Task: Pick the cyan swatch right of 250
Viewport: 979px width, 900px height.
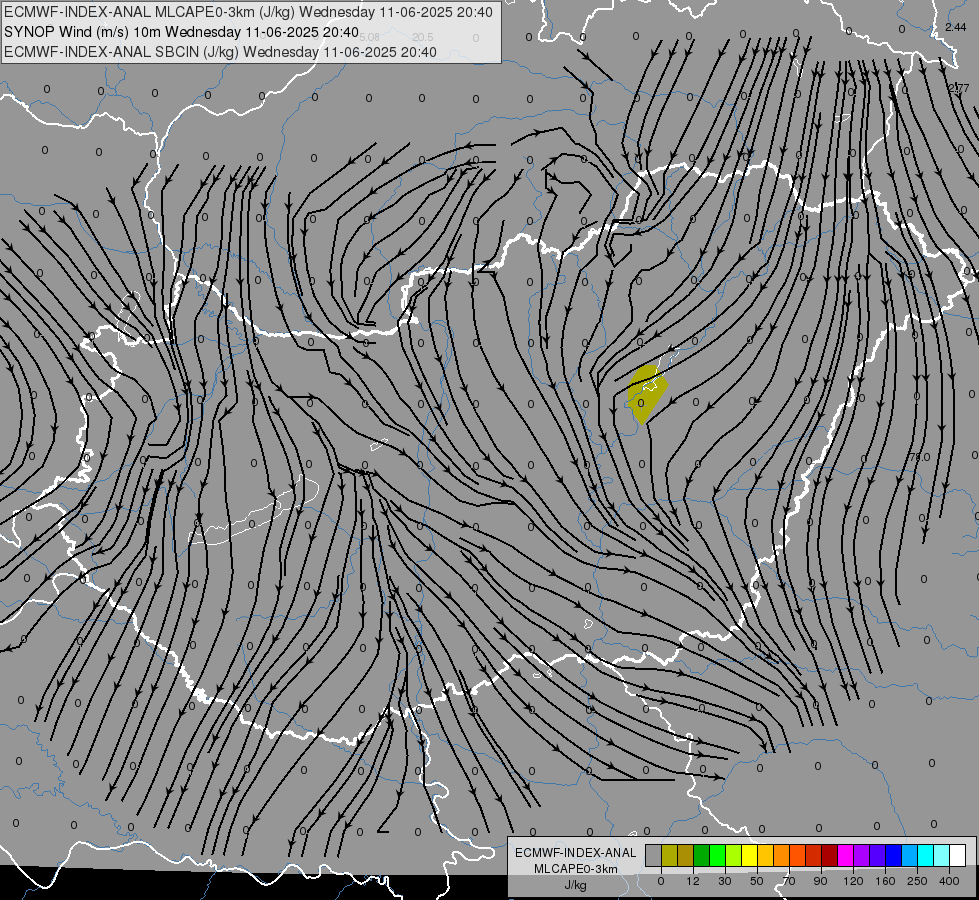Action: coord(926,855)
